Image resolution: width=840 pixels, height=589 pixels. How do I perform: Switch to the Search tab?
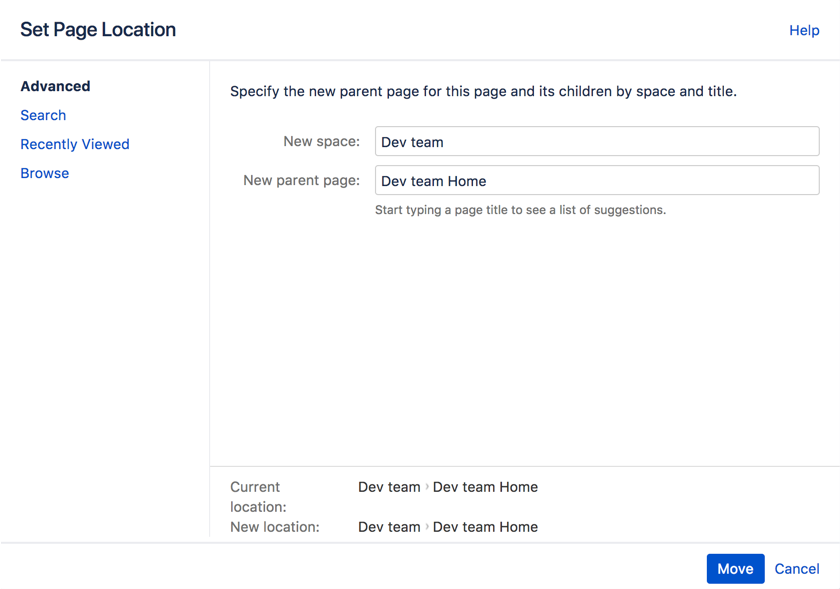(x=43, y=115)
